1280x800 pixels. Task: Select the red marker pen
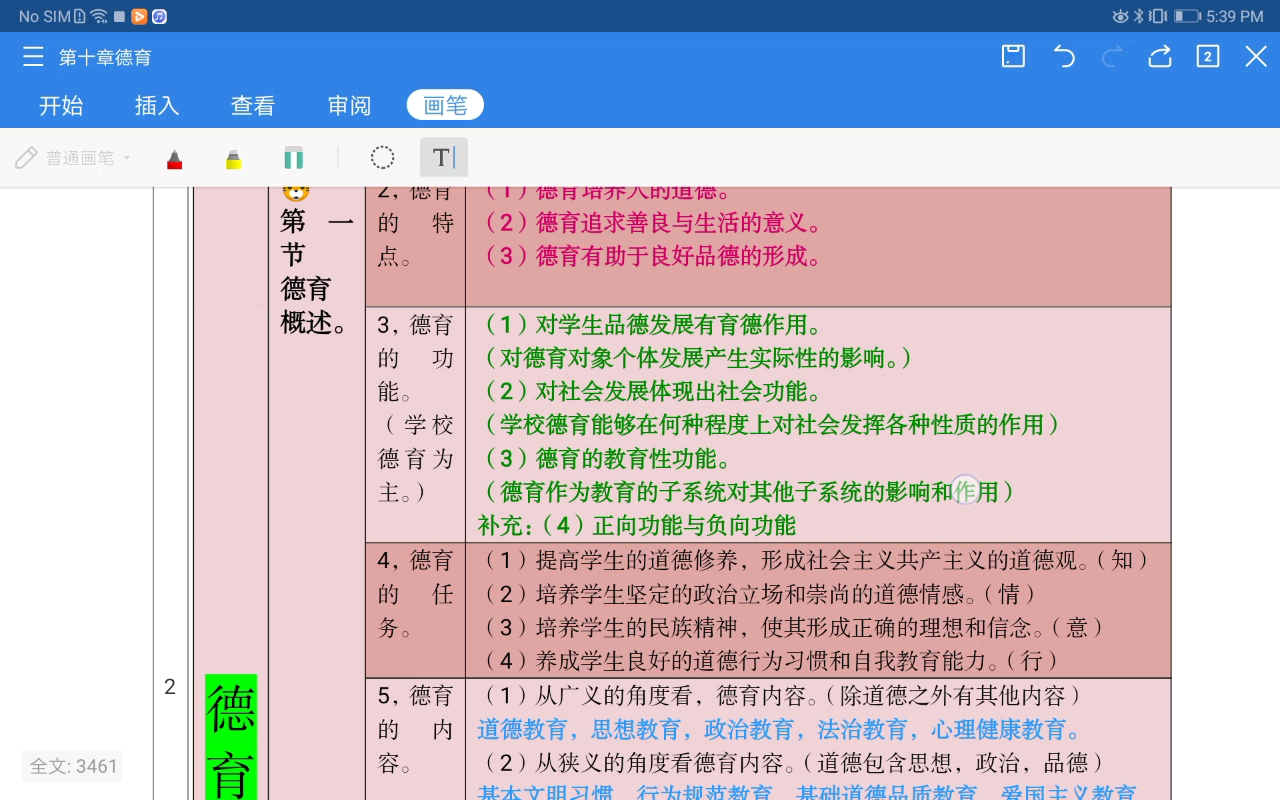point(175,158)
